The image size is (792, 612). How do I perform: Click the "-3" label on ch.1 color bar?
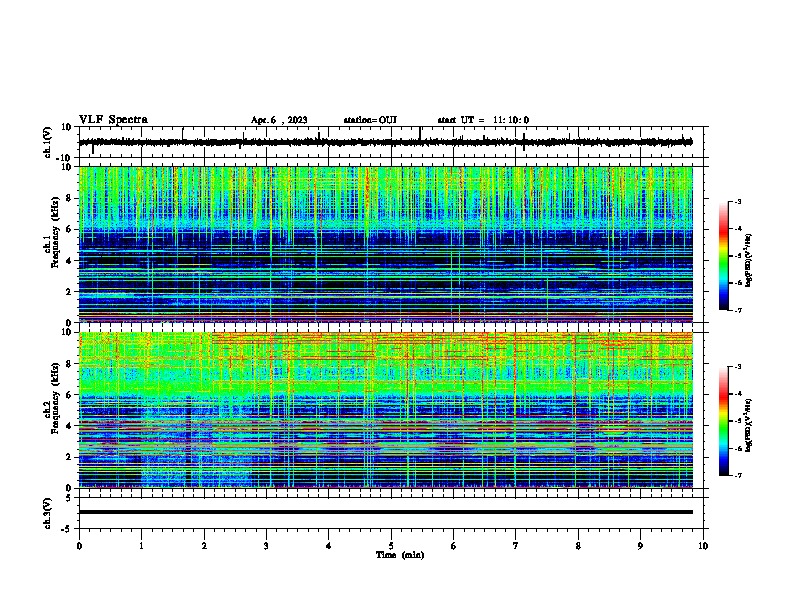pyautogui.click(x=738, y=201)
